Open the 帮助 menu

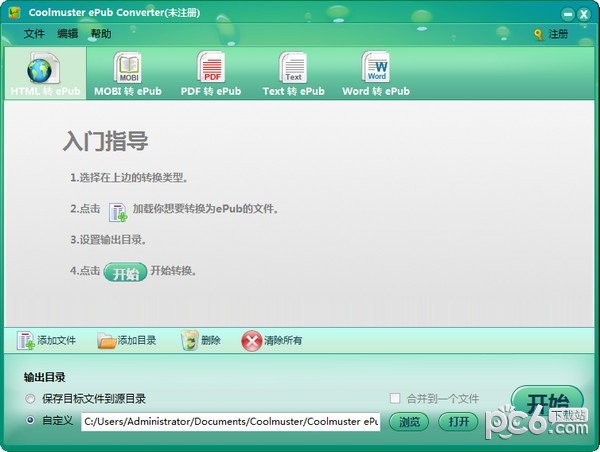[x=101, y=34]
